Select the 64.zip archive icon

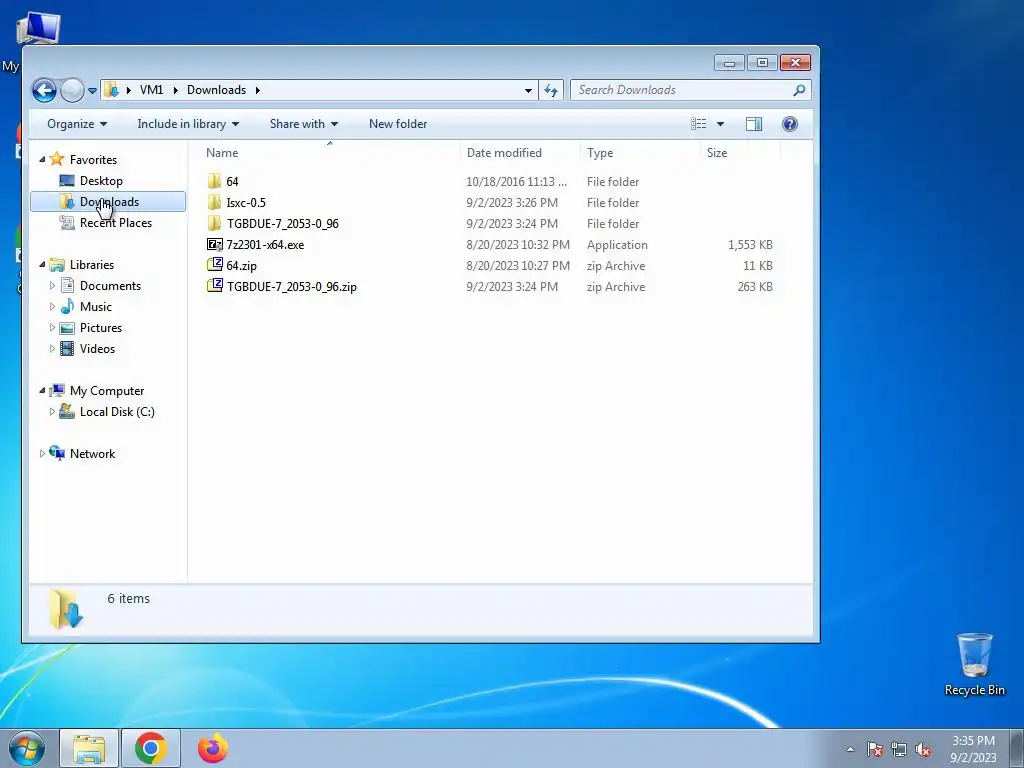point(214,265)
